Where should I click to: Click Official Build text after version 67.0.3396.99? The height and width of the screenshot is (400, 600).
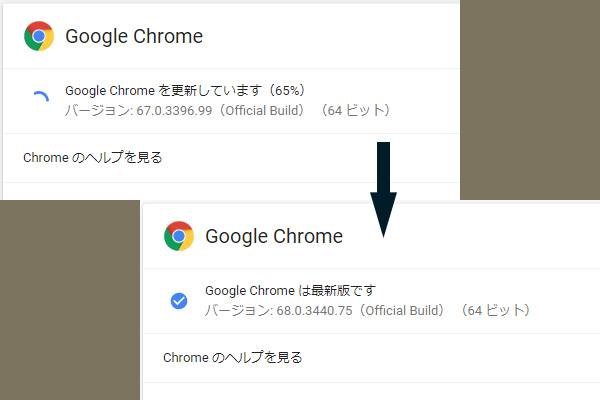coord(266,109)
